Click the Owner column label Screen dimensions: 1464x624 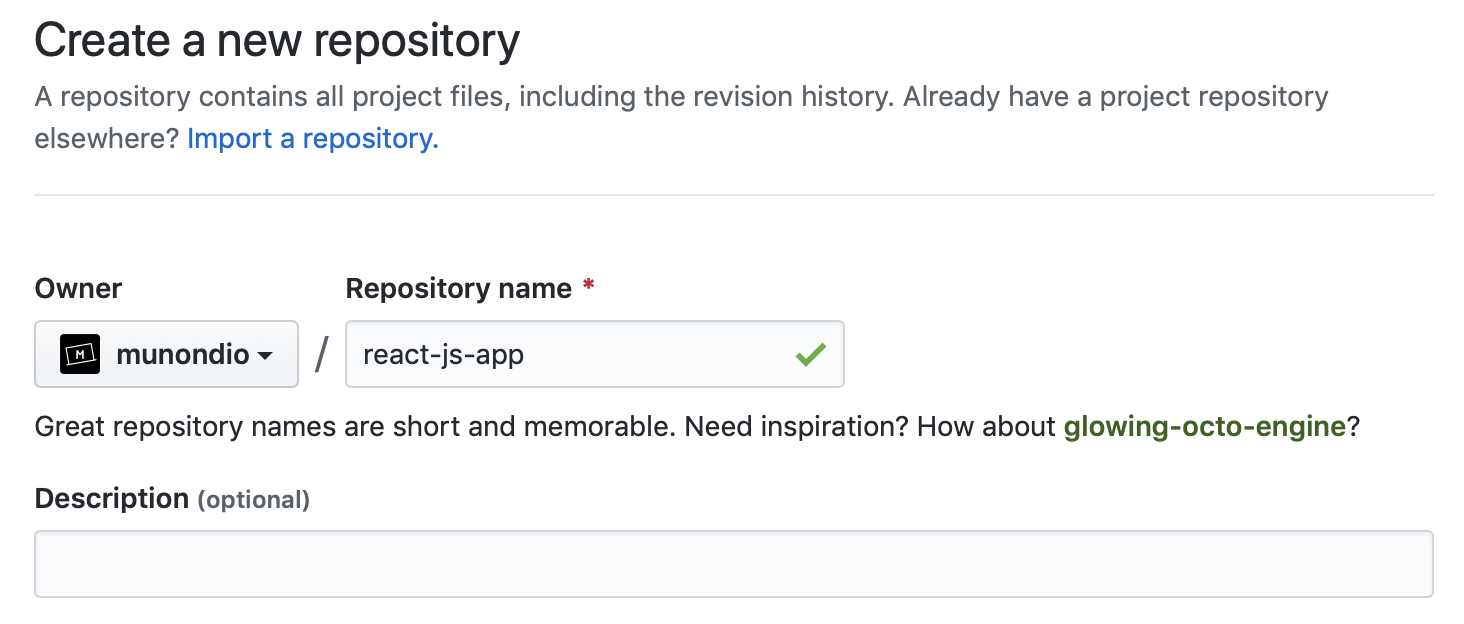(x=77, y=288)
